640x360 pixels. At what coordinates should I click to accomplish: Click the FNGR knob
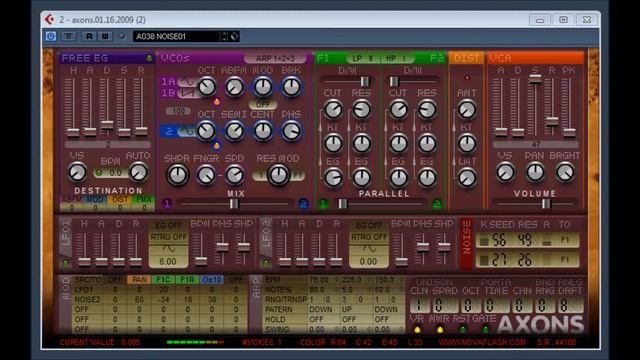click(206, 175)
